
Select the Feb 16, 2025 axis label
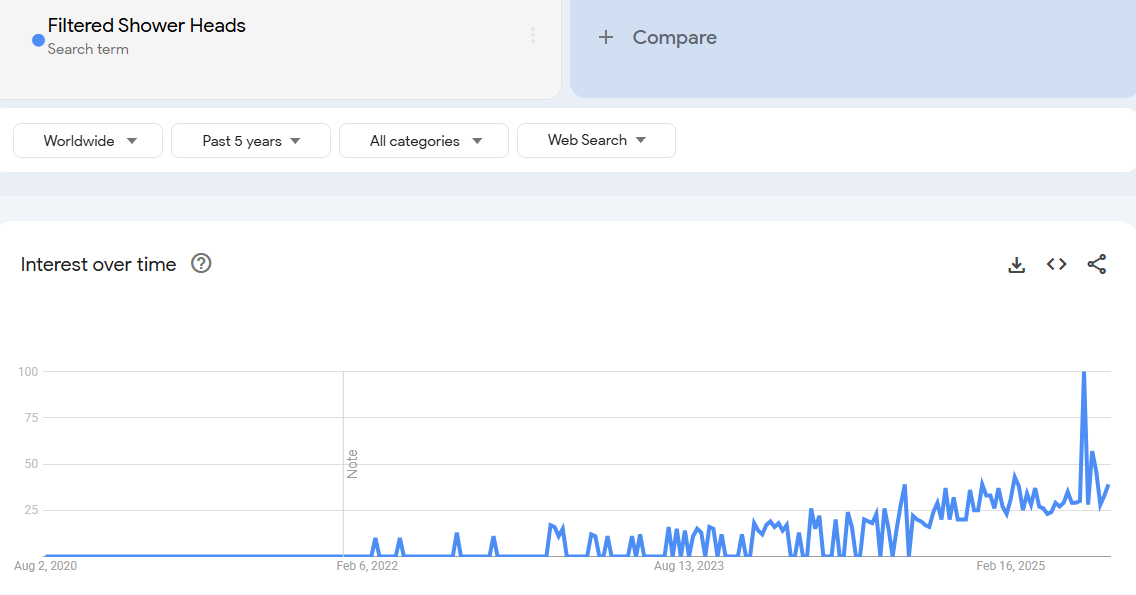click(x=1010, y=566)
